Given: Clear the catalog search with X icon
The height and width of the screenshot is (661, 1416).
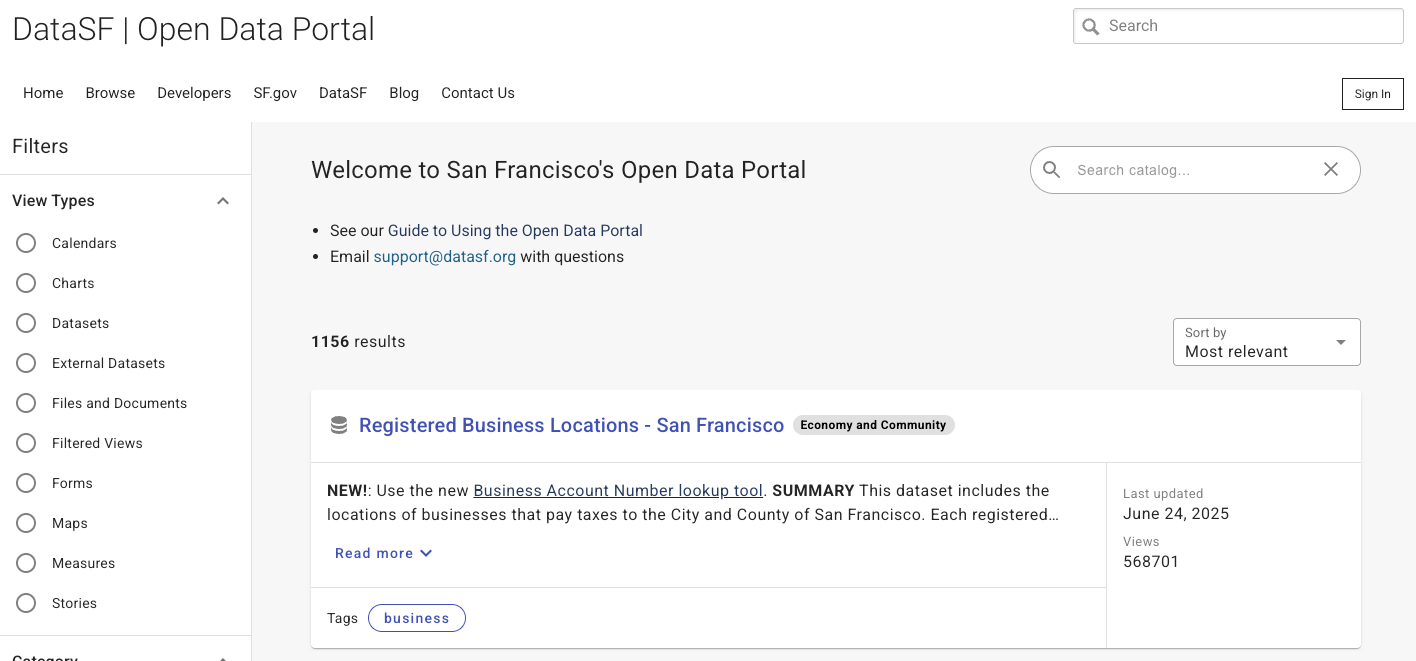Looking at the screenshot, I should pyautogui.click(x=1331, y=170).
